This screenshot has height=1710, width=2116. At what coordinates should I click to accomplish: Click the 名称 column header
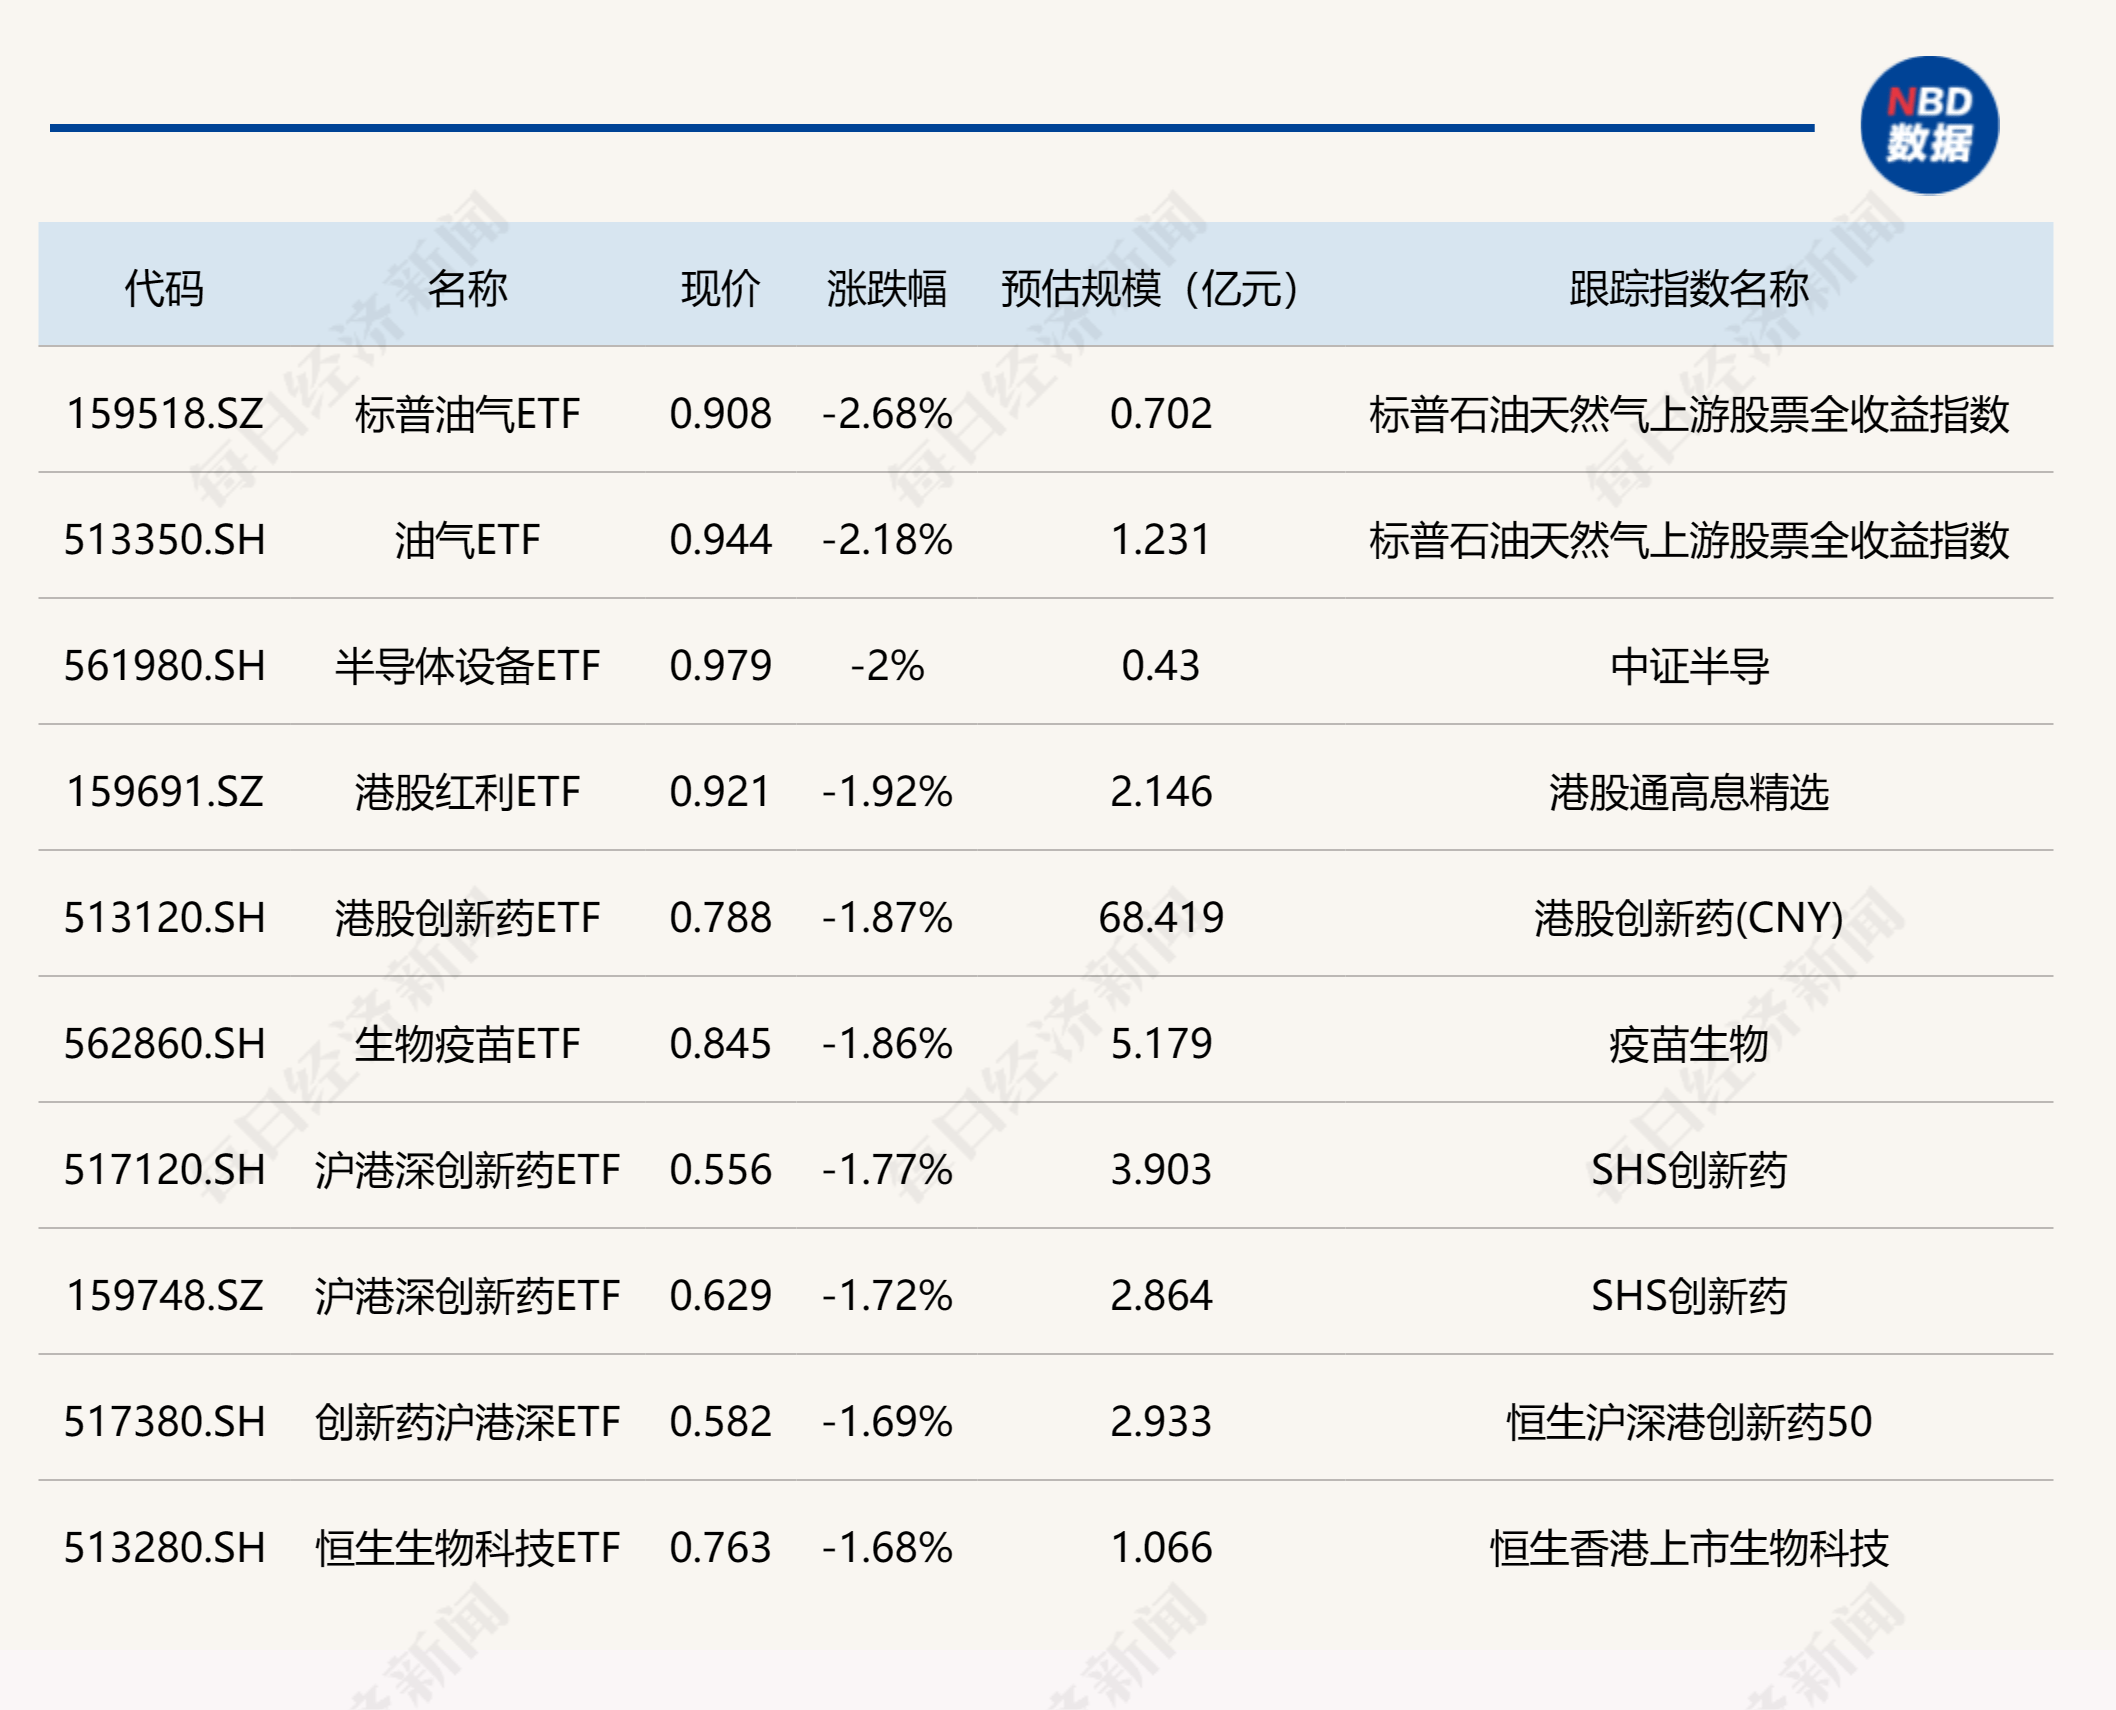[x=467, y=289]
